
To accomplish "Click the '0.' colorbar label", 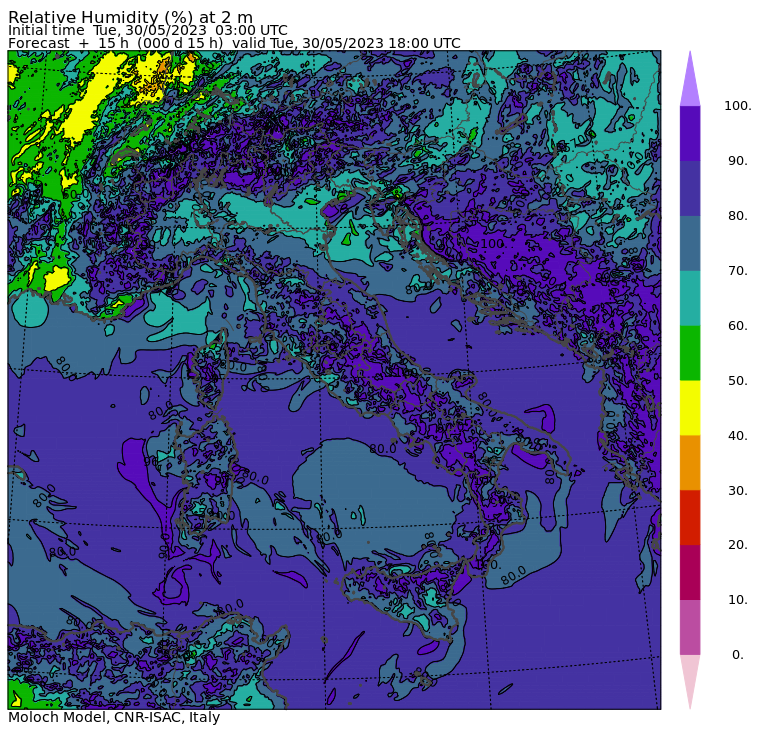I will point(737,655).
